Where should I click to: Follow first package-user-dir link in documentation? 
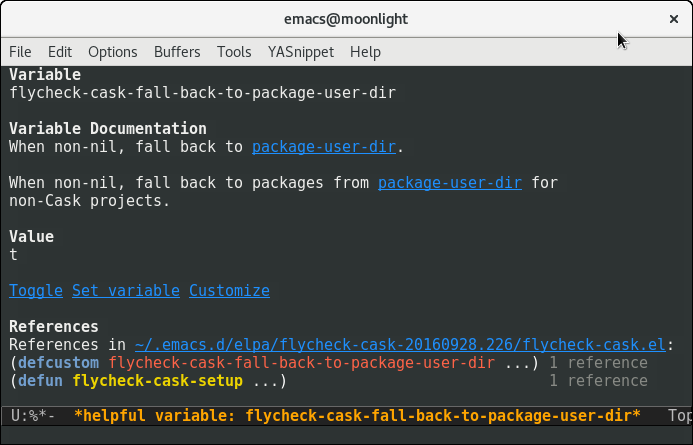pyautogui.click(x=324, y=147)
